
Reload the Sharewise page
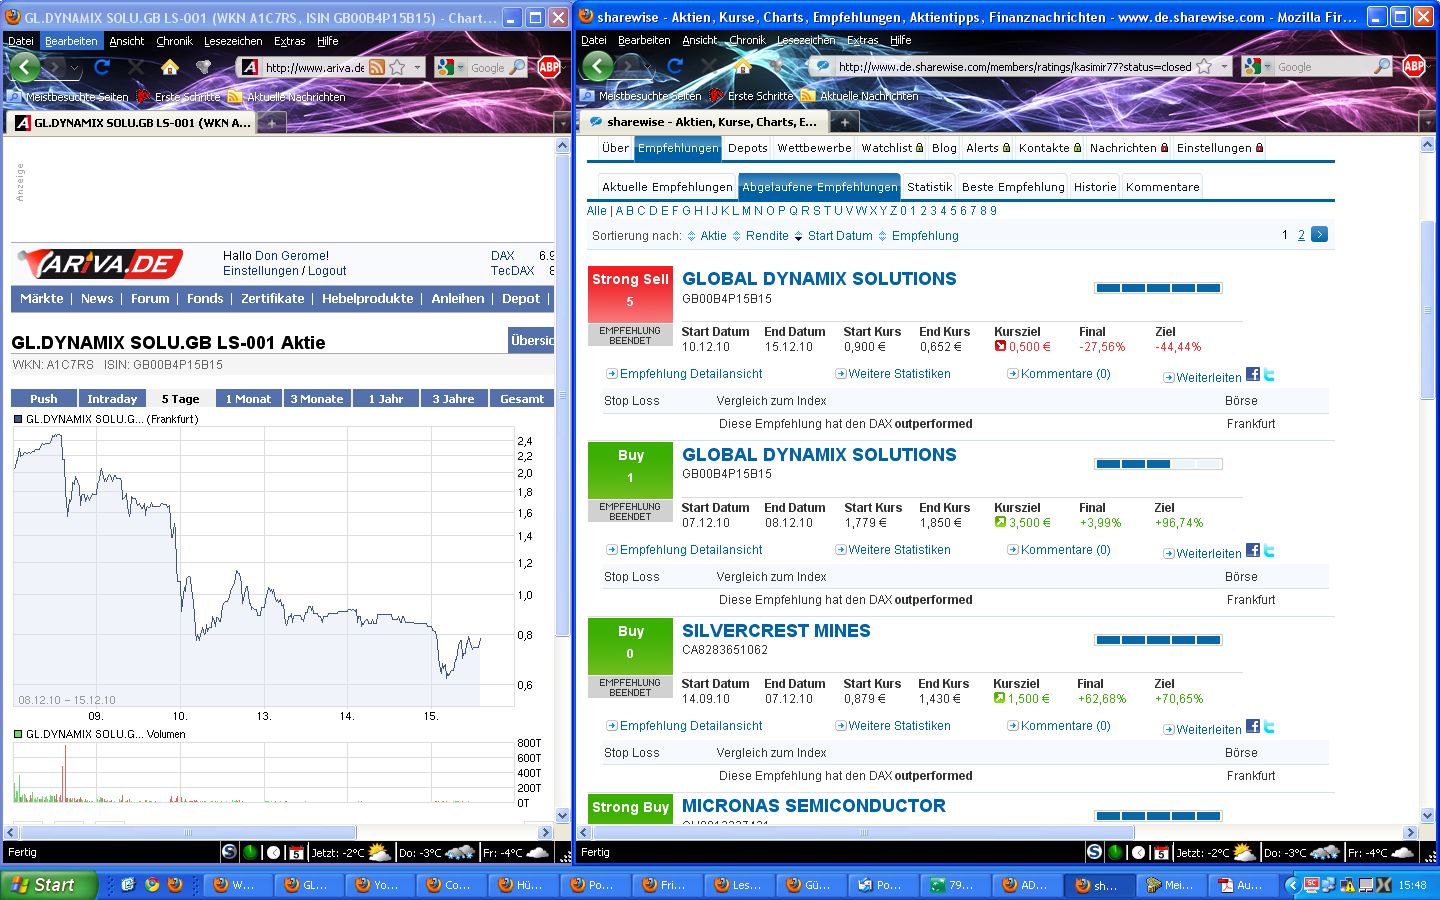tap(675, 66)
